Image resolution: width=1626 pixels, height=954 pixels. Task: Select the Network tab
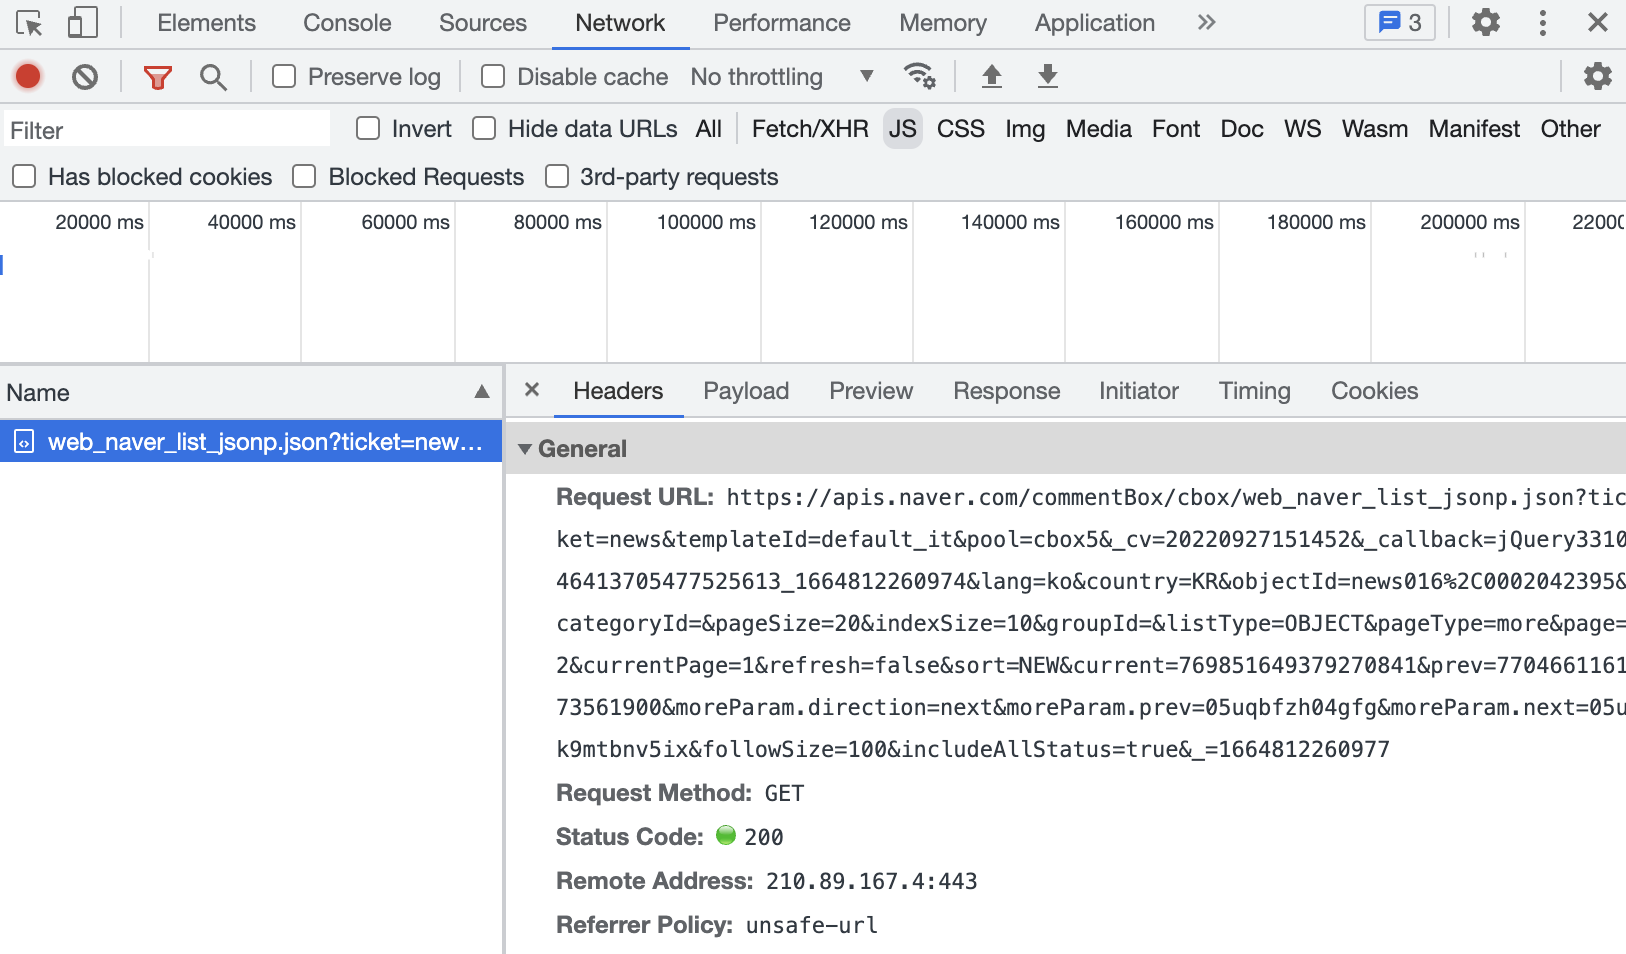pyautogui.click(x=620, y=22)
